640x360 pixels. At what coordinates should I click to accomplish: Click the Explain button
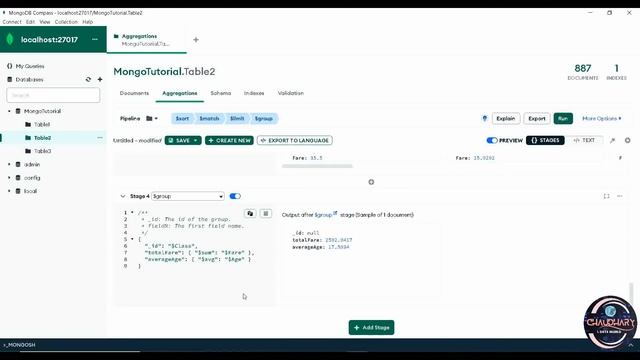point(506,118)
